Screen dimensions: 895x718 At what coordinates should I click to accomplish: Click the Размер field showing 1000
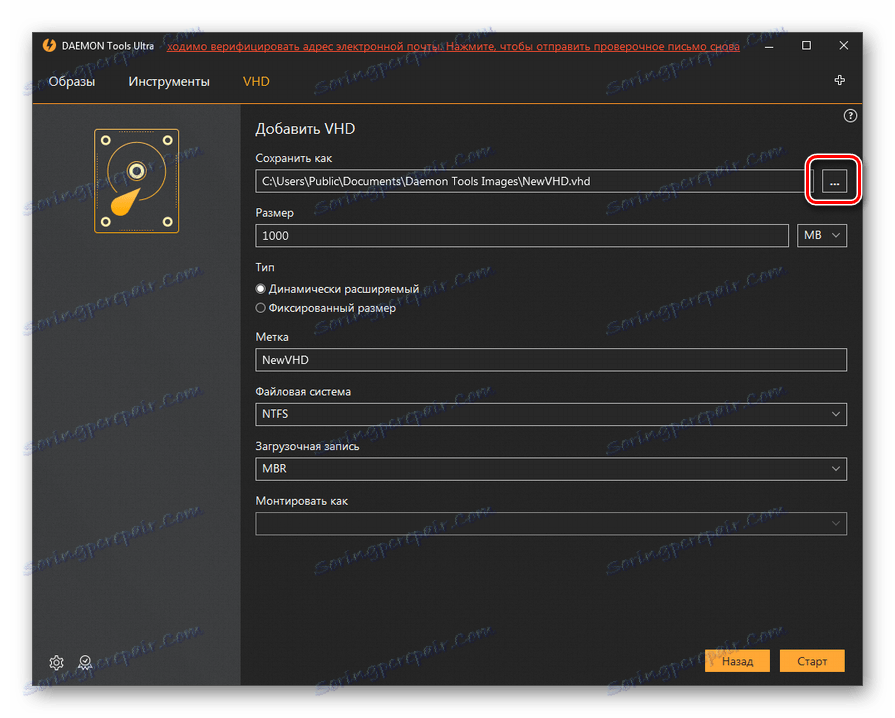click(x=522, y=235)
